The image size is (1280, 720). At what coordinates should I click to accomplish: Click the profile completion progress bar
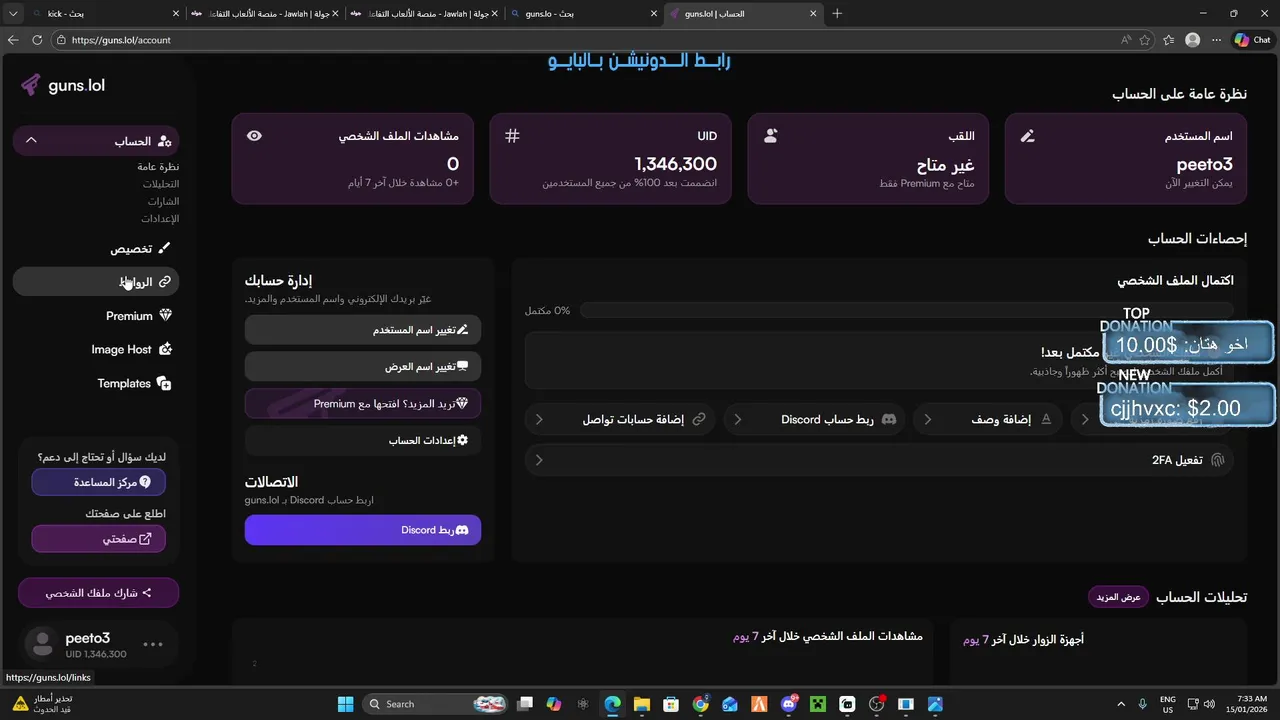point(906,311)
